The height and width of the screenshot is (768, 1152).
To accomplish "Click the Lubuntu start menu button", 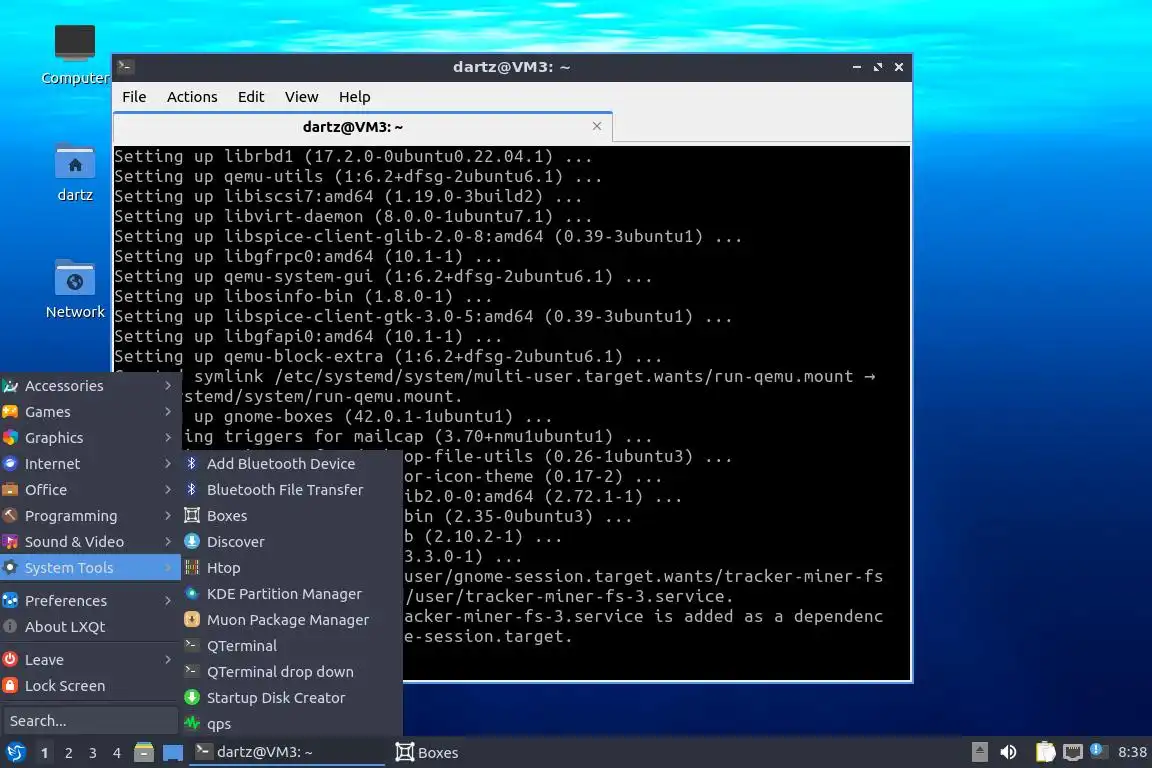I will pyautogui.click(x=15, y=752).
